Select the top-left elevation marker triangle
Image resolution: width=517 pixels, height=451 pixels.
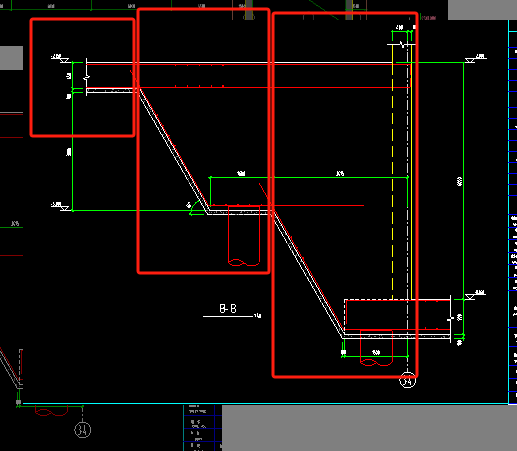point(64,60)
